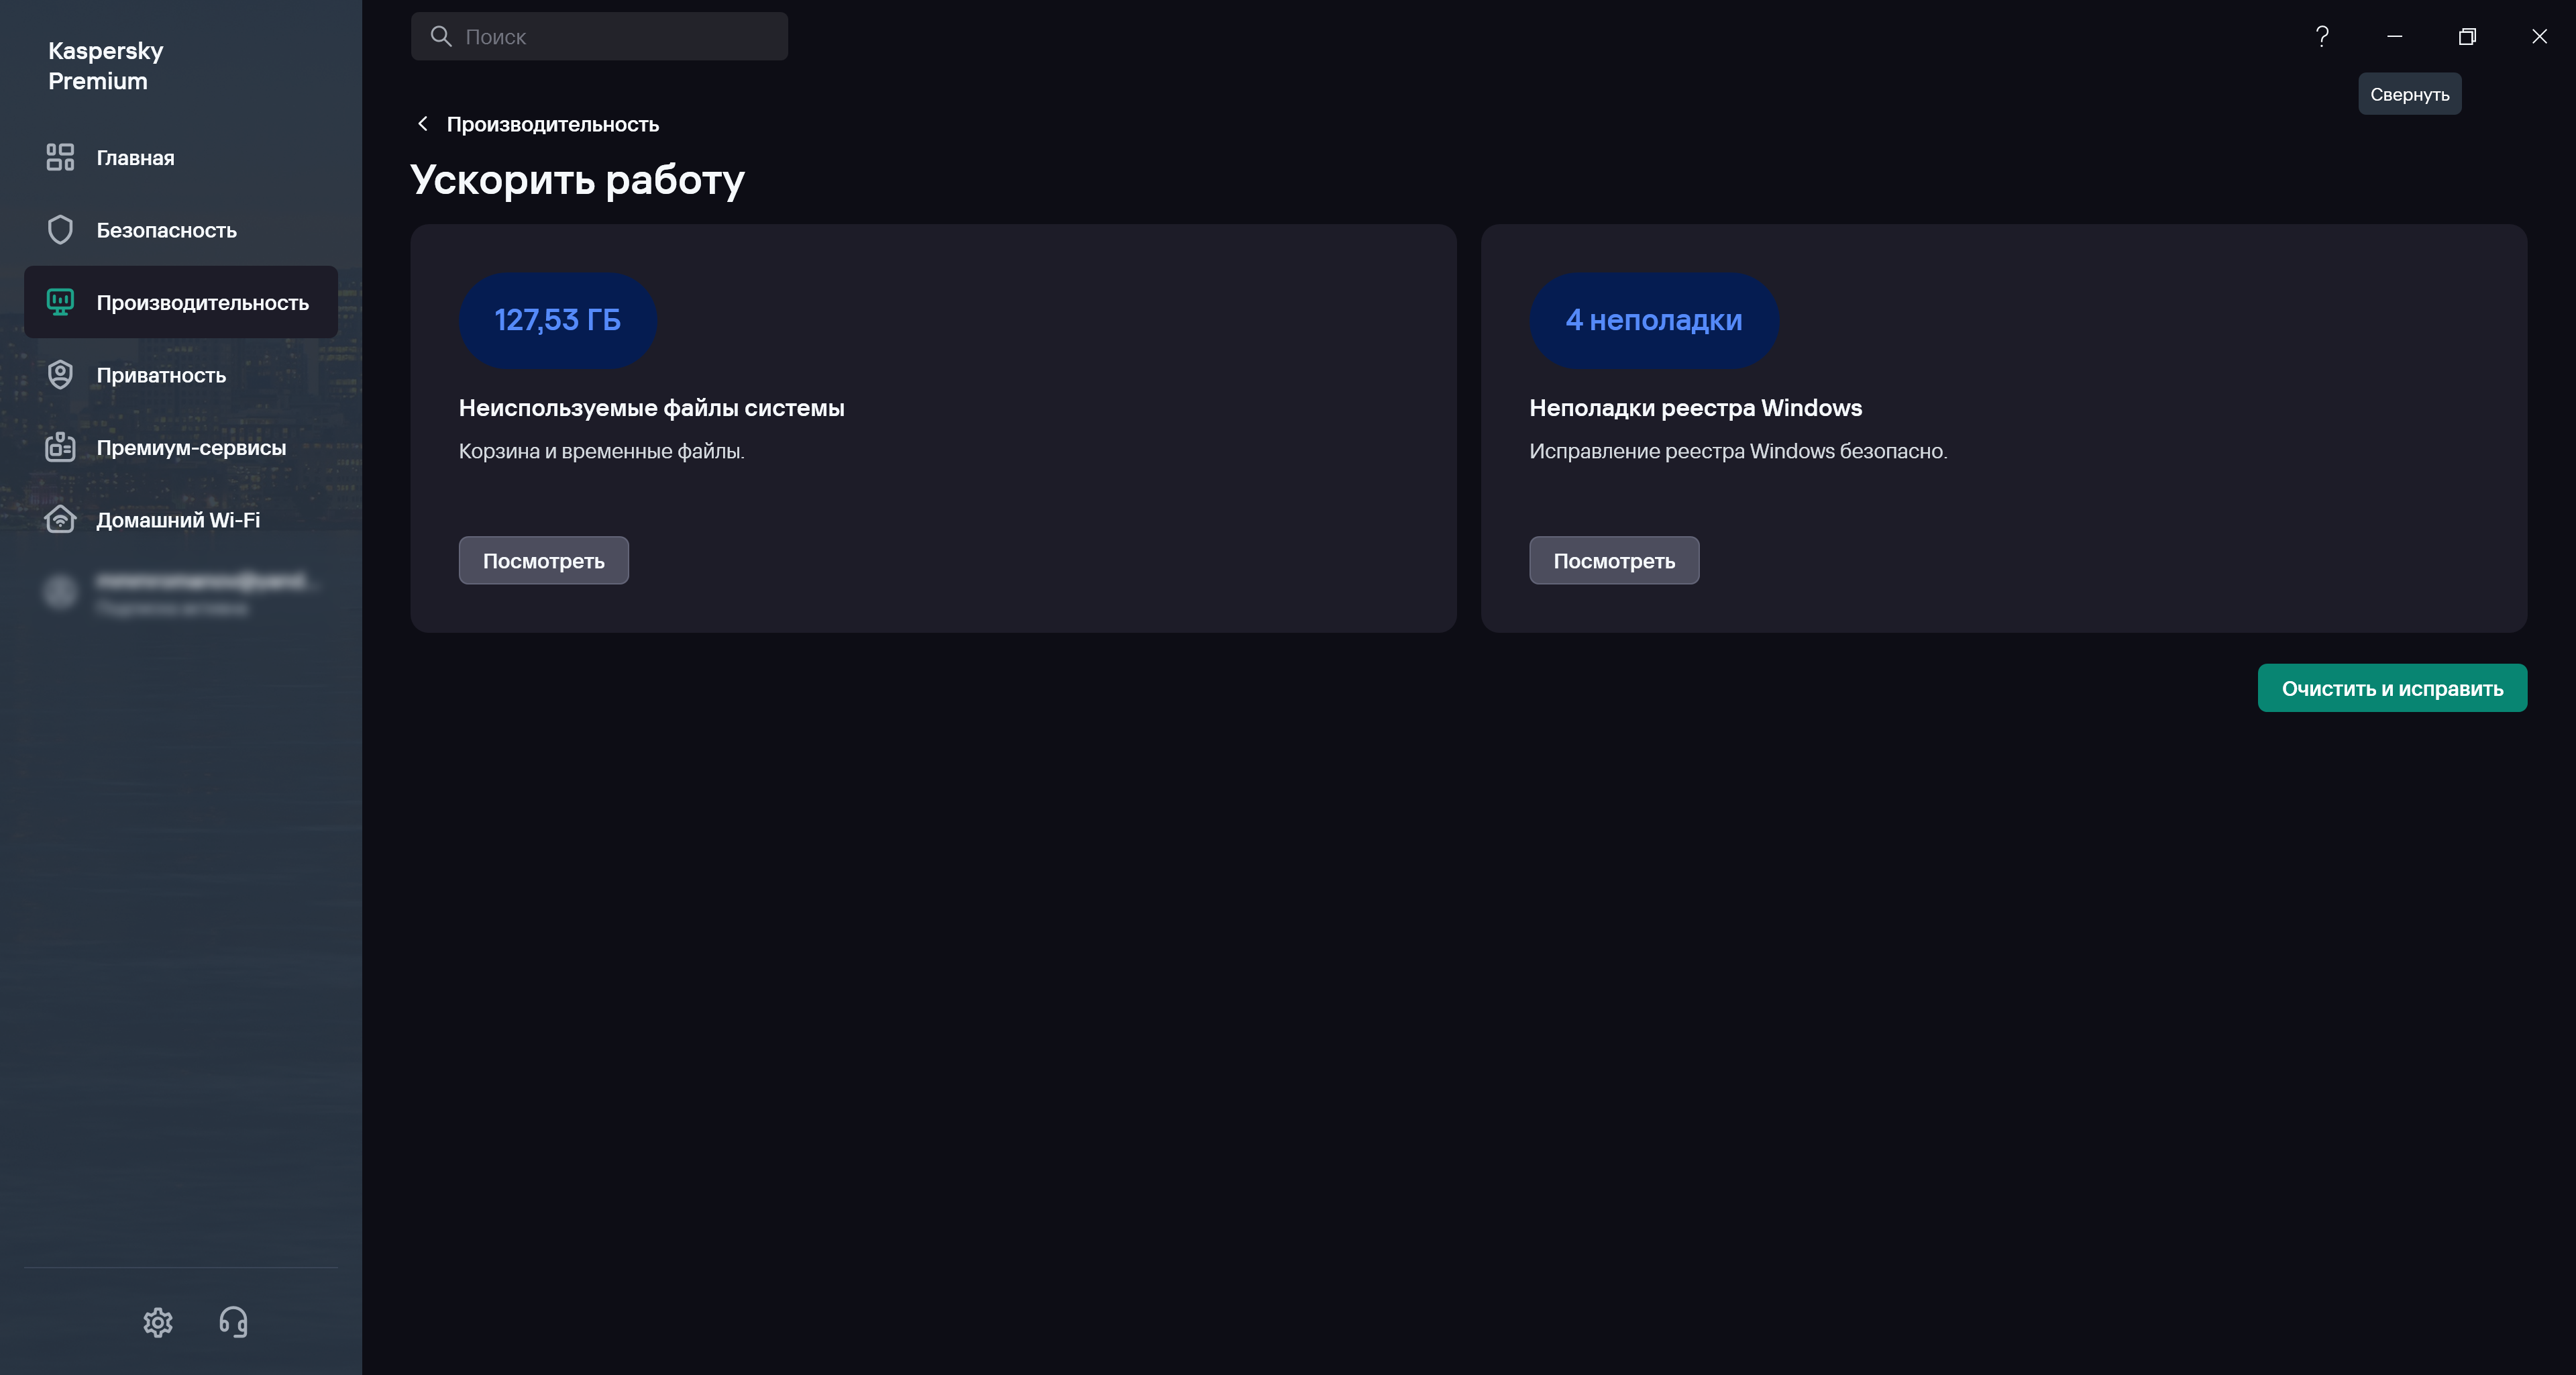View unused system files with Посмотреть

tap(543, 560)
